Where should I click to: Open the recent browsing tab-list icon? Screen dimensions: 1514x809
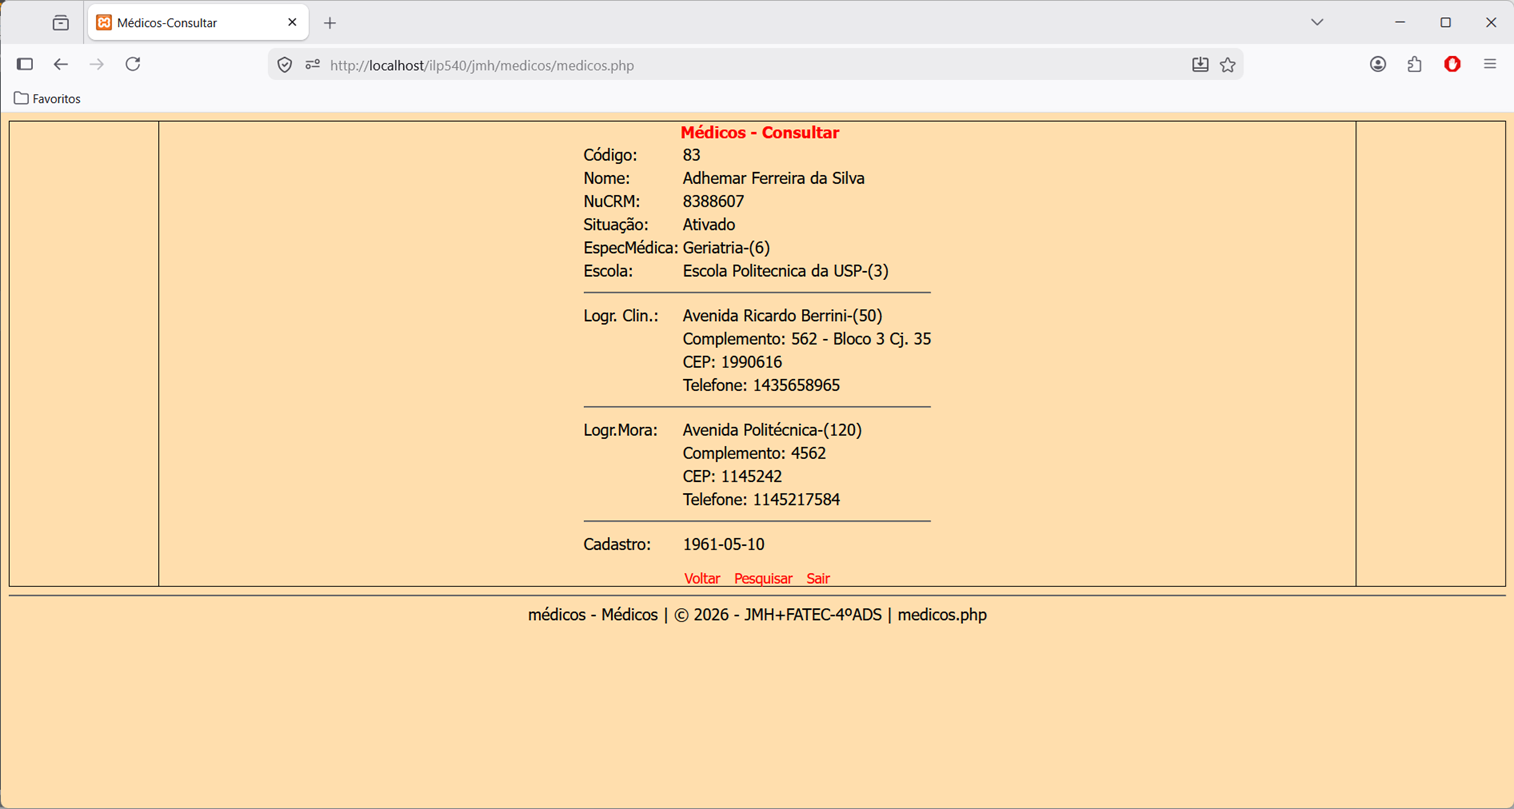[61, 22]
